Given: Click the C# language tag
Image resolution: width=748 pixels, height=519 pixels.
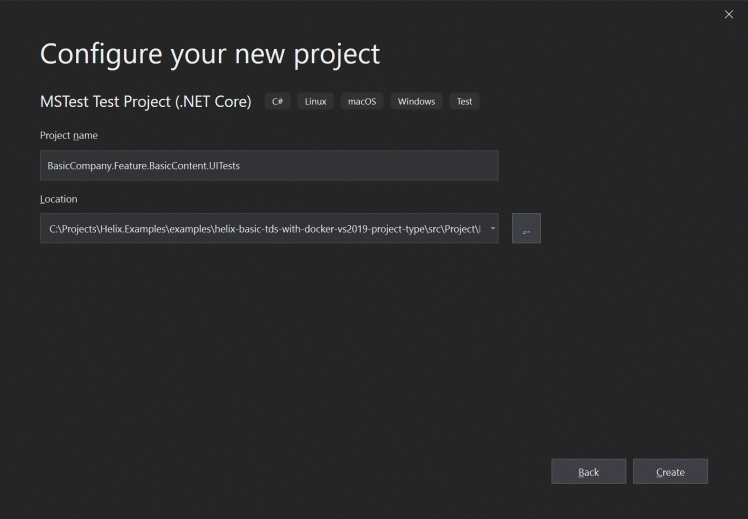Looking at the screenshot, I should [x=277, y=102].
